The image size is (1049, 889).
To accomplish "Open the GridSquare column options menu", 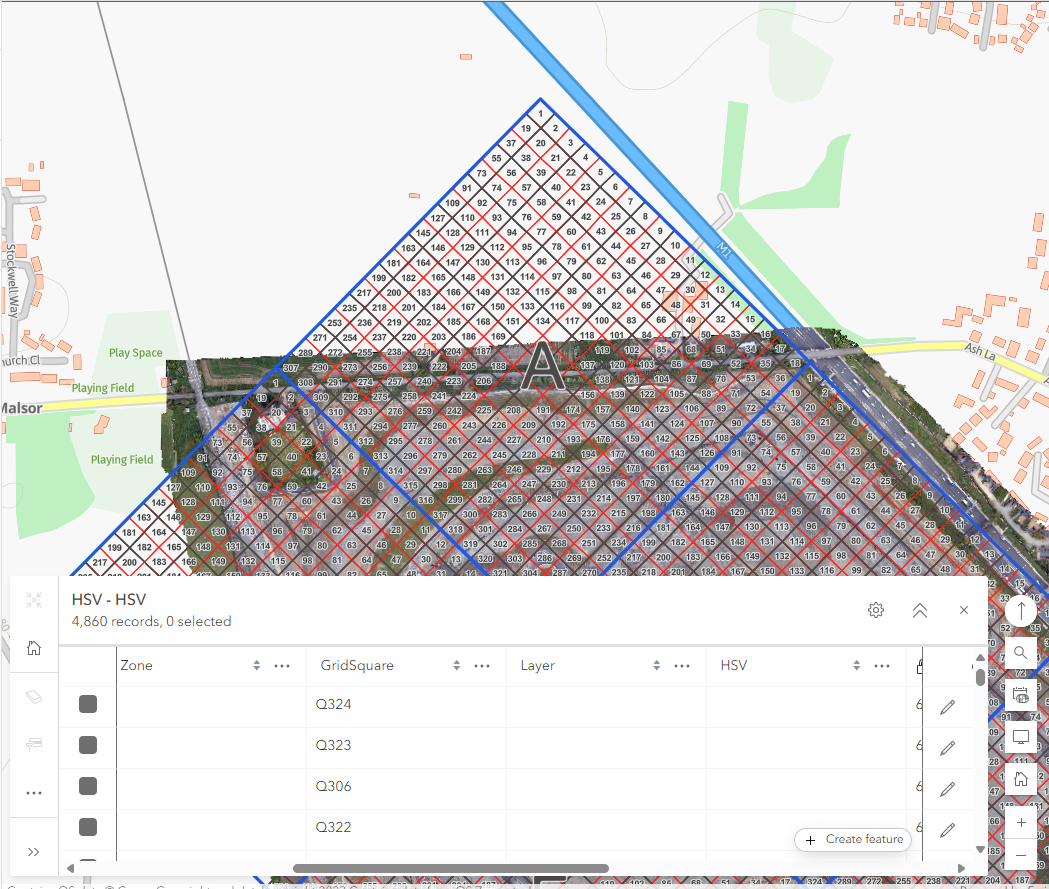I will (x=482, y=664).
